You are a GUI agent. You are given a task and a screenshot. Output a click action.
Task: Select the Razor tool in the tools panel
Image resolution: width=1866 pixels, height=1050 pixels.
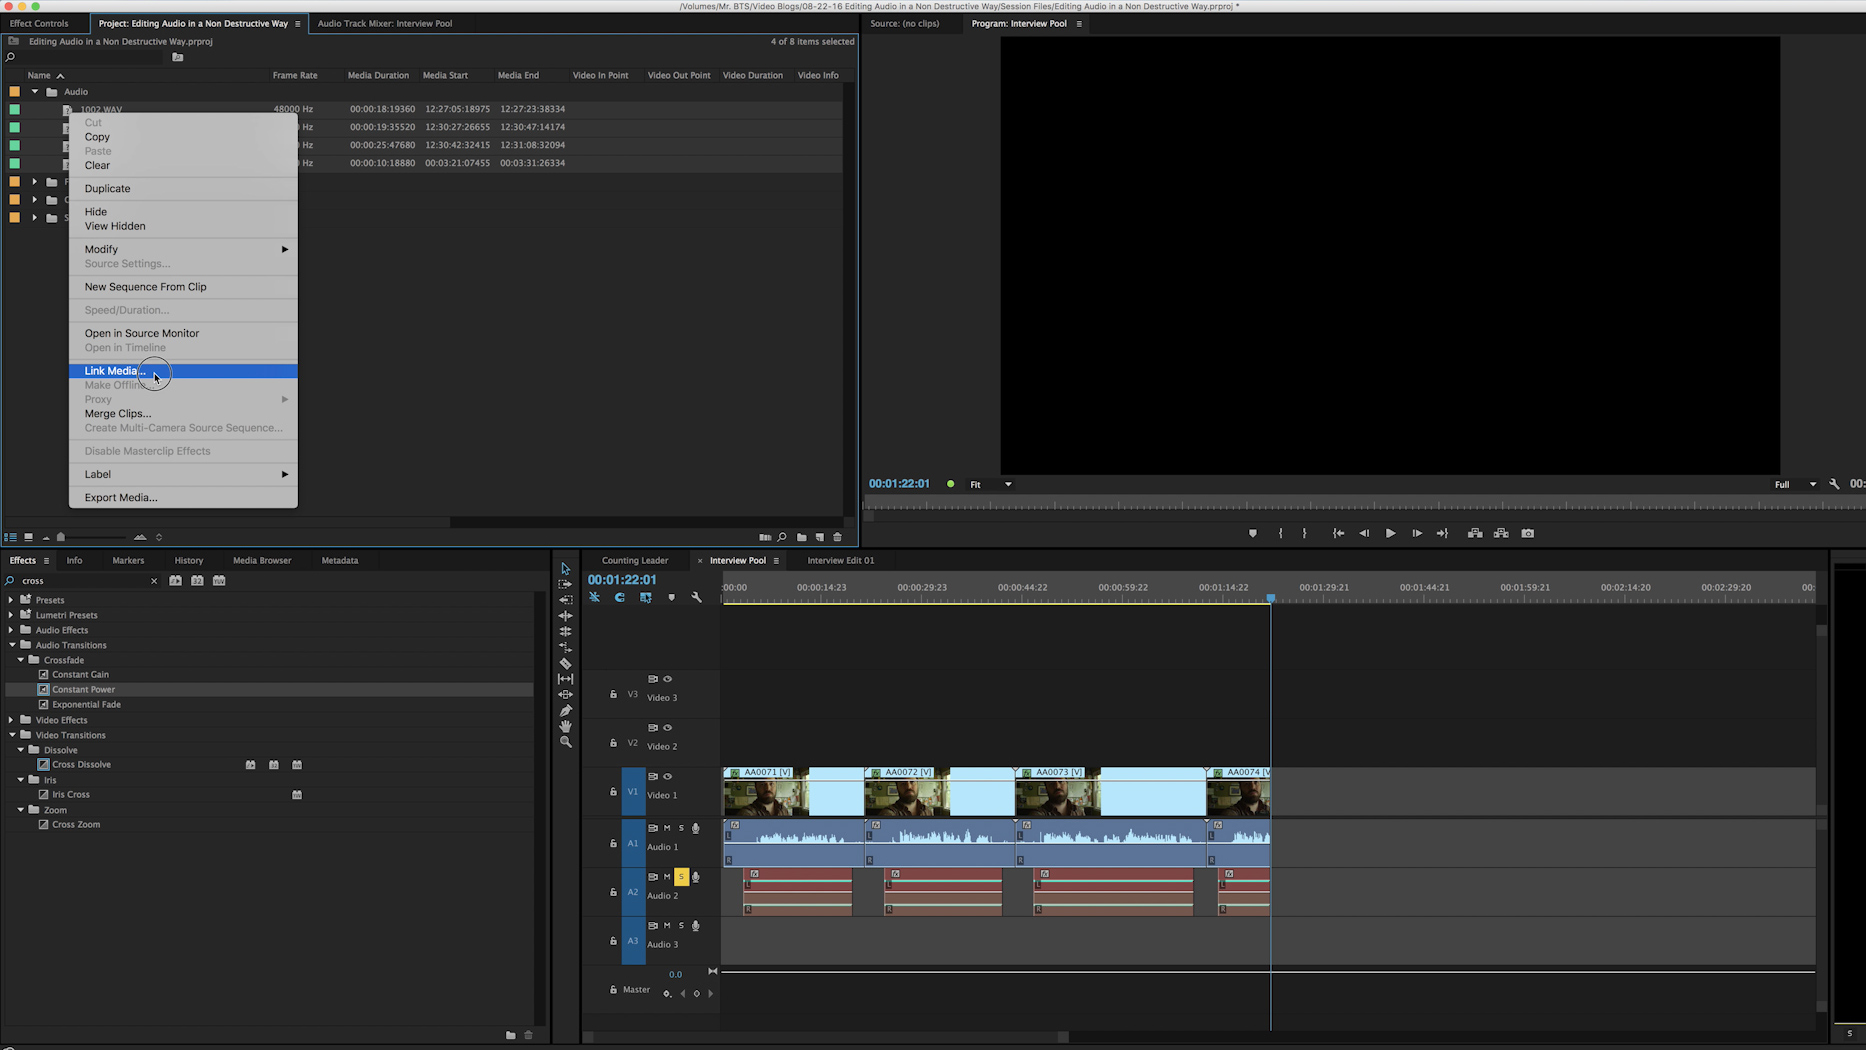pyautogui.click(x=565, y=663)
